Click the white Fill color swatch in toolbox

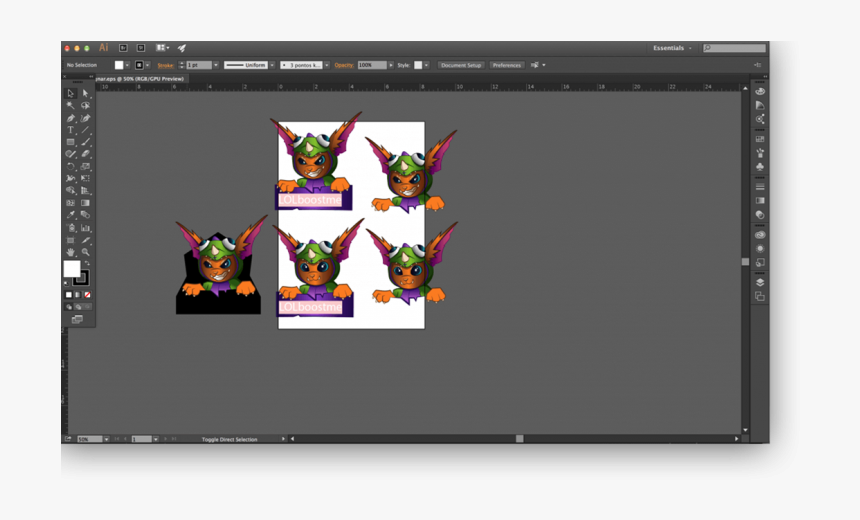point(72,269)
